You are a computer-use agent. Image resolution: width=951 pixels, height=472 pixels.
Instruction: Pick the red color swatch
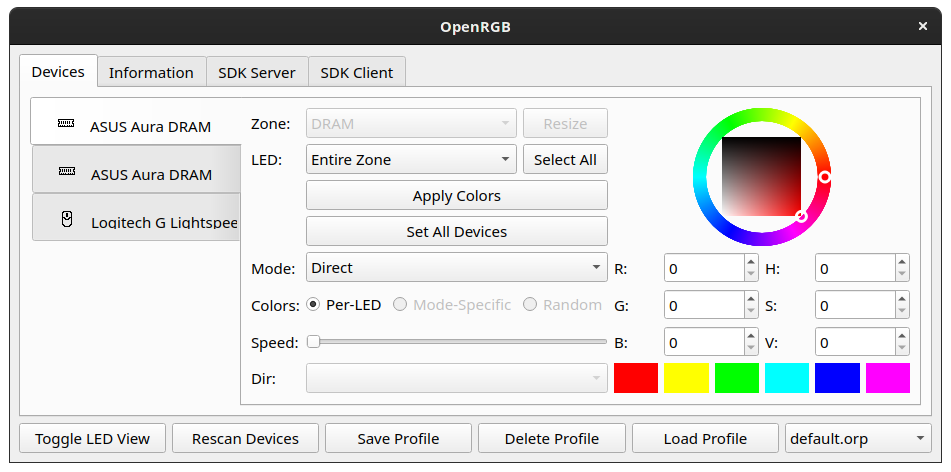pos(636,378)
